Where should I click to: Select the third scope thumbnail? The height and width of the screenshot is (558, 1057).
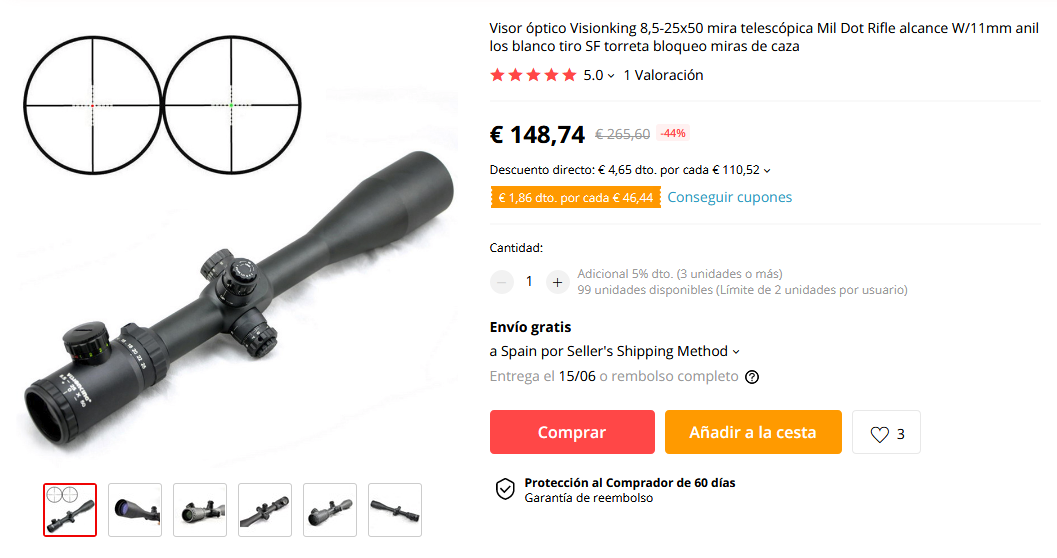point(200,510)
